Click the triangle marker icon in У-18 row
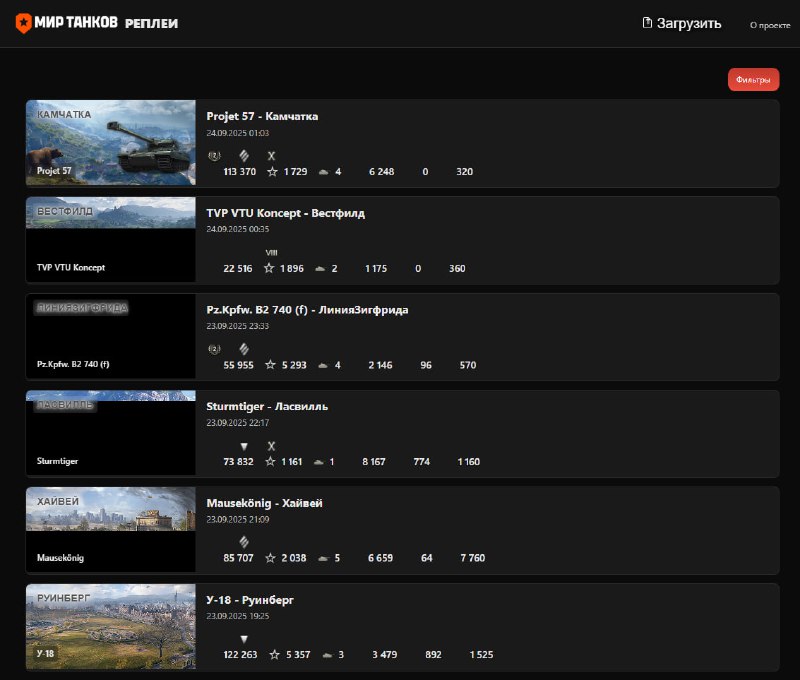Viewport: 800px width, 680px height. click(243, 639)
